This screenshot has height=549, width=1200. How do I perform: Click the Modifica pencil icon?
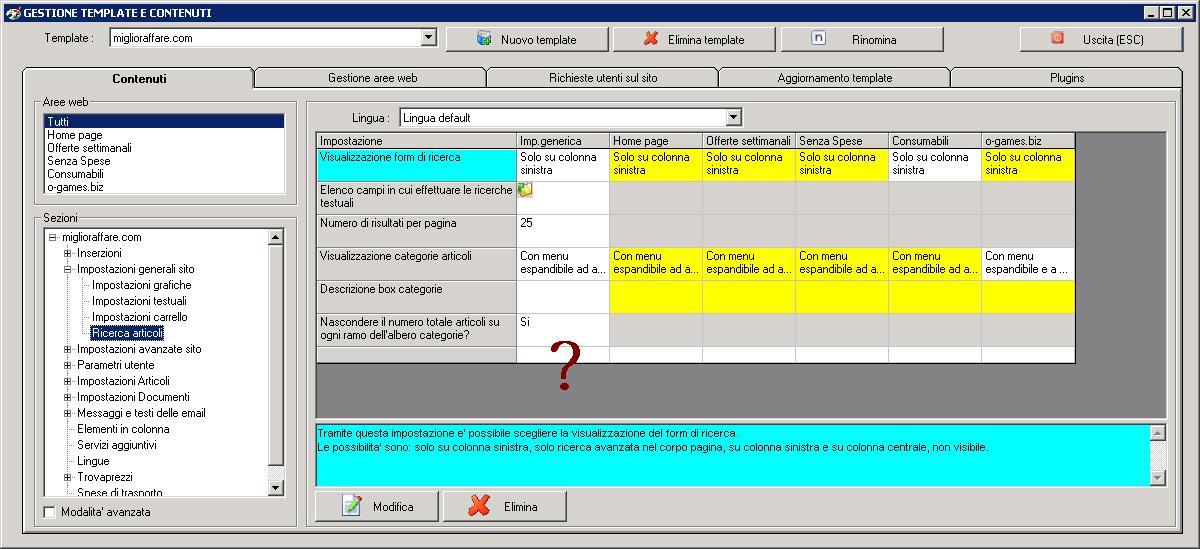[x=351, y=506]
